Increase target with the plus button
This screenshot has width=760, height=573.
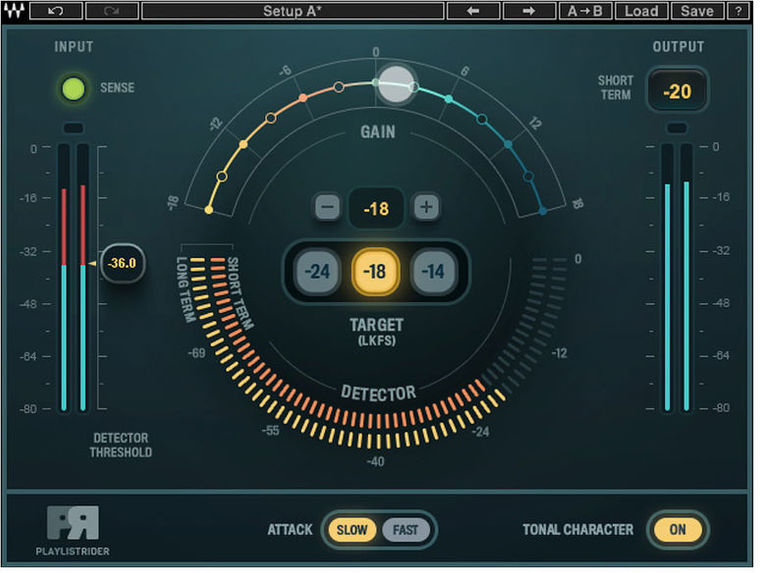[x=427, y=207]
